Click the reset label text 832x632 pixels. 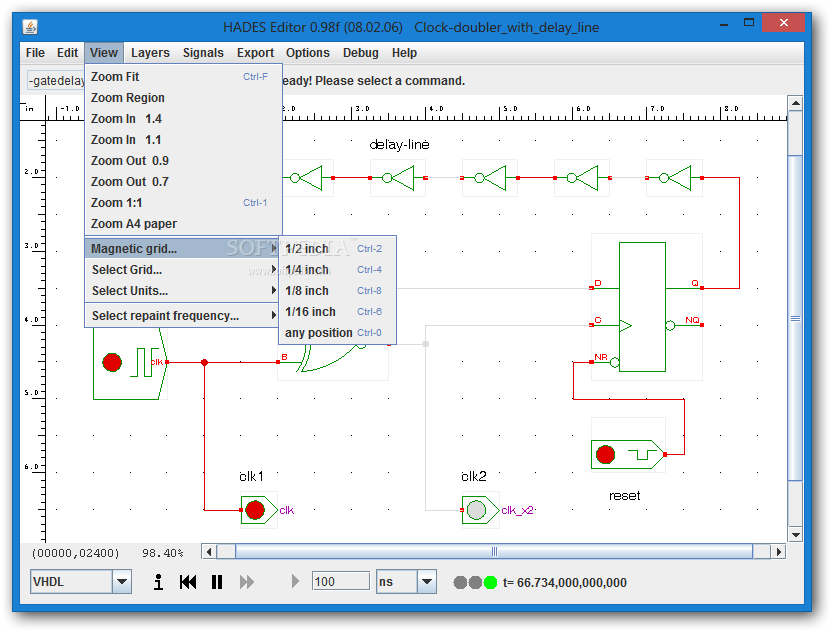click(x=625, y=496)
